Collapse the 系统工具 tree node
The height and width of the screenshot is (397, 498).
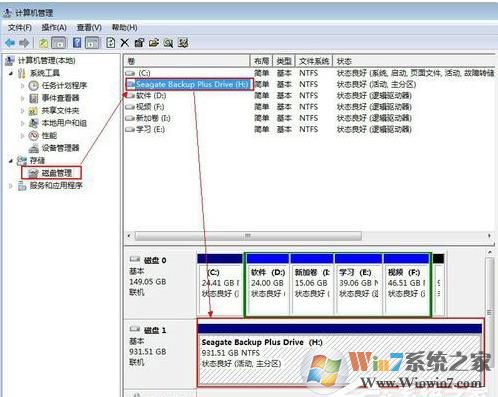(x=11, y=73)
